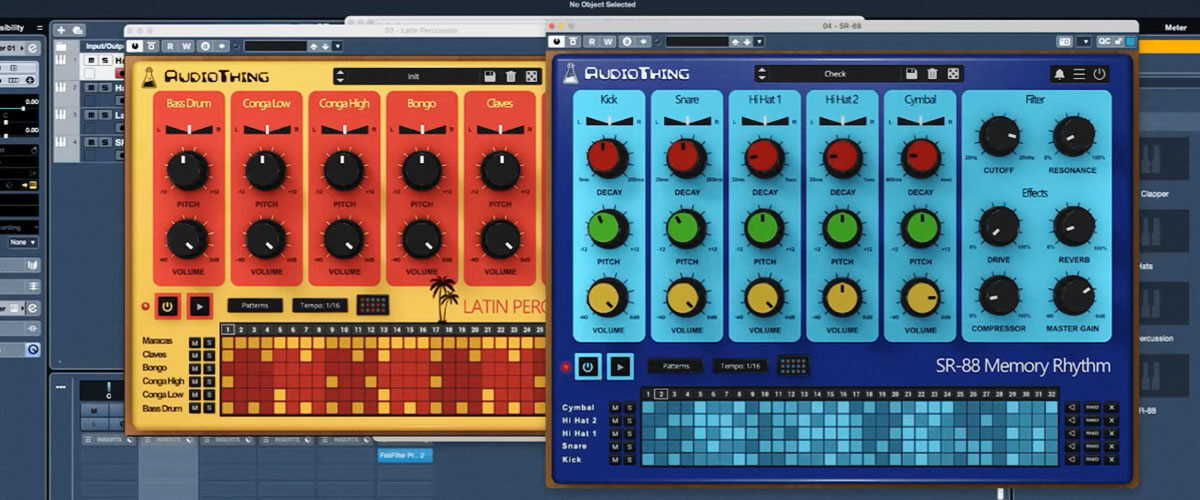Click the Master Gain knob
The image size is (1200, 500).
point(1074,295)
